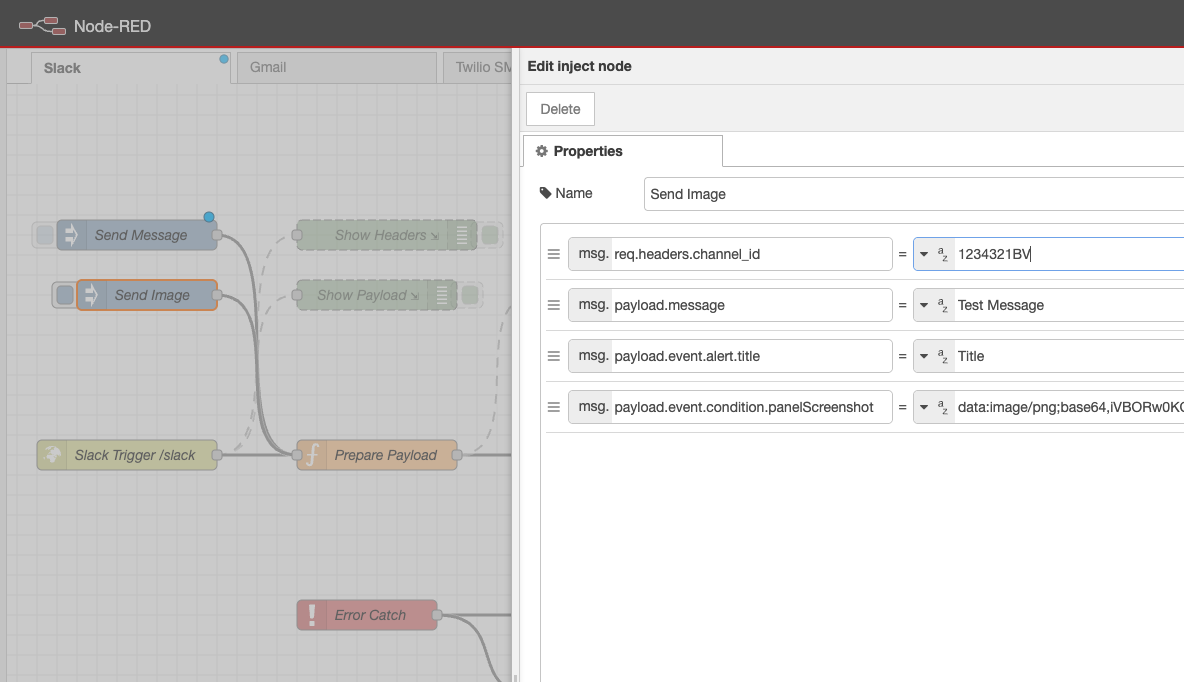Click the Send Message node output port

[217, 235]
